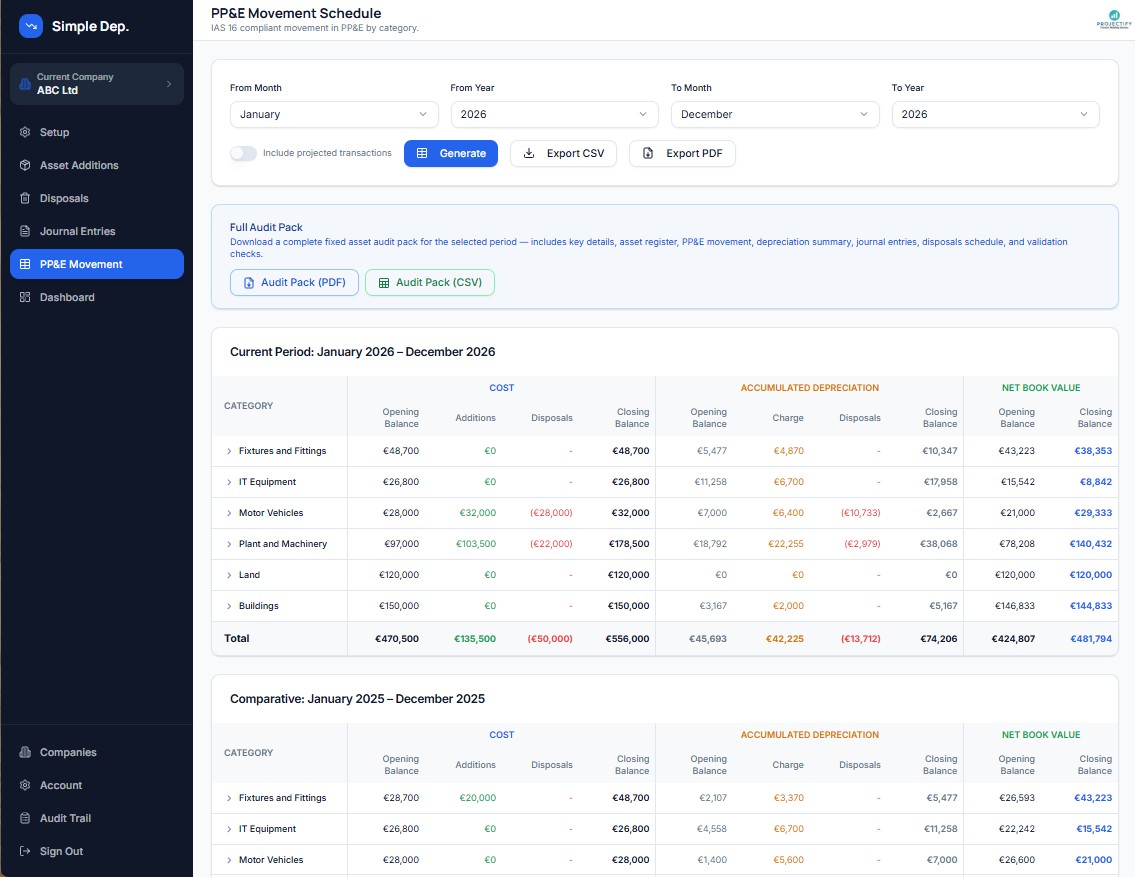Open Journal Entries section
This screenshot has width=1135, height=877.
(x=97, y=232)
